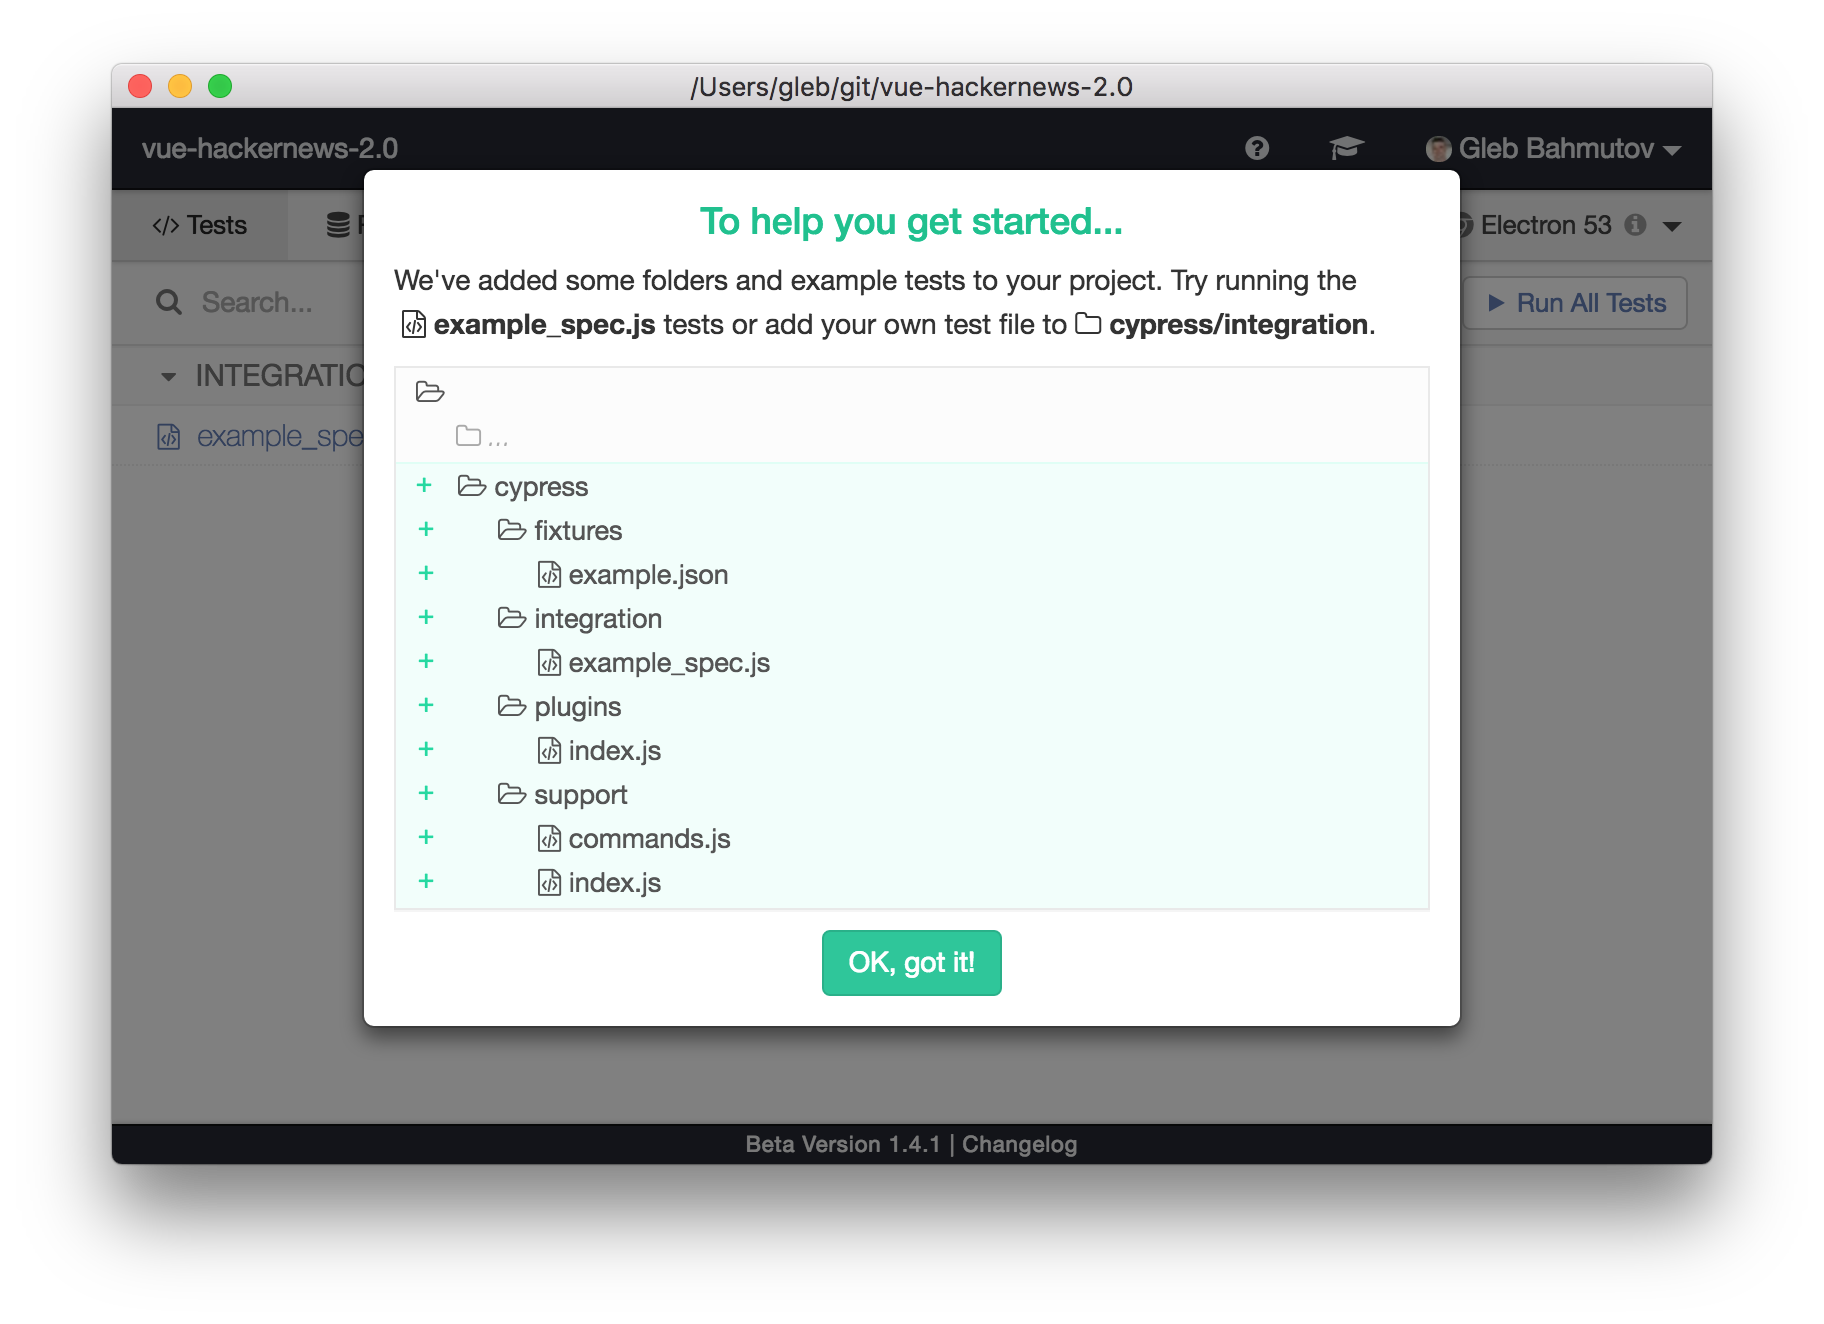The image size is (1824, 1324).
Task: Select commands.js in the file tree
Action: click(650, 838)
